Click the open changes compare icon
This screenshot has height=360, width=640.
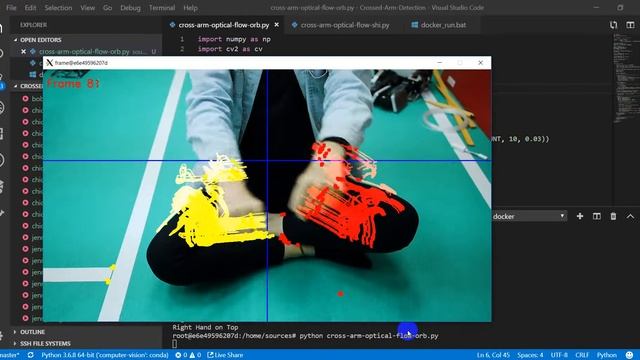(613, 25)
